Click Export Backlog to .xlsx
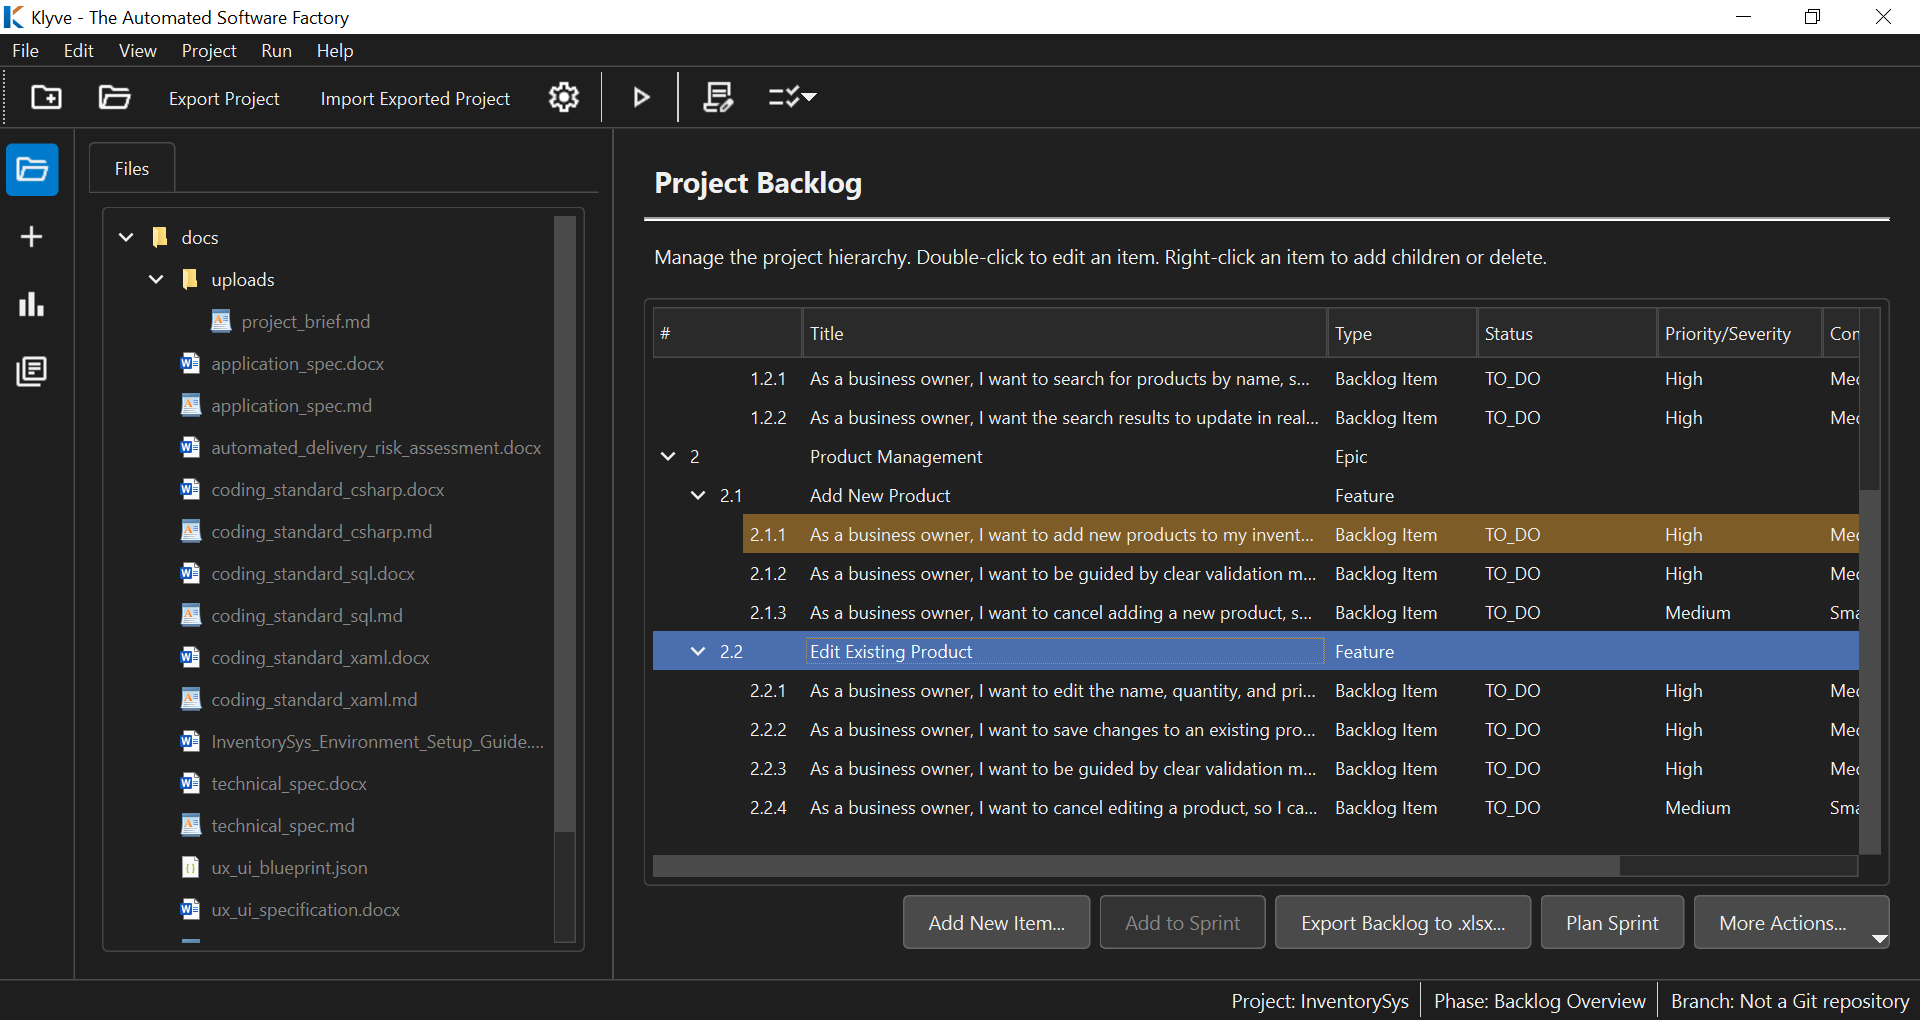This screenshot has width=1920, height=1020. [x=1403, y=922]
